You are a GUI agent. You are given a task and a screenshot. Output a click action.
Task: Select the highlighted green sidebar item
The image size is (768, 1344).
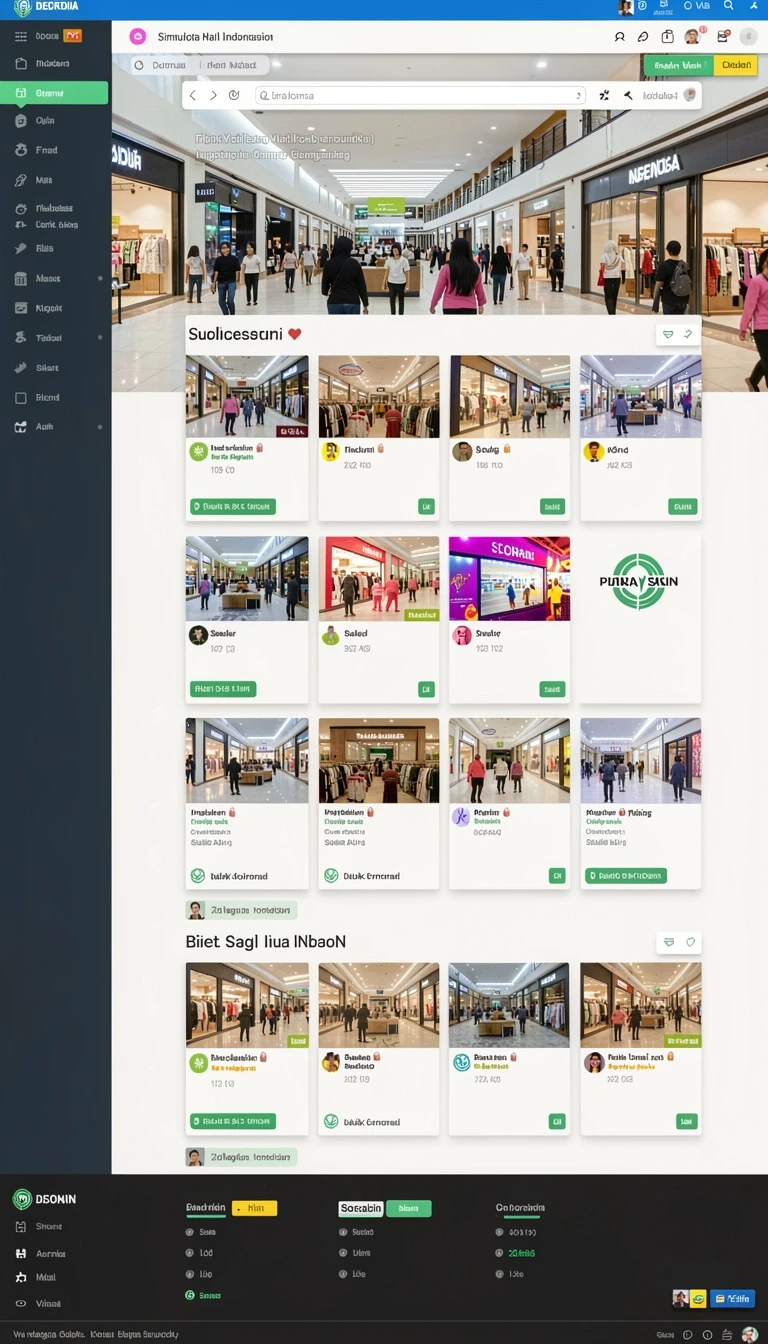55,93
